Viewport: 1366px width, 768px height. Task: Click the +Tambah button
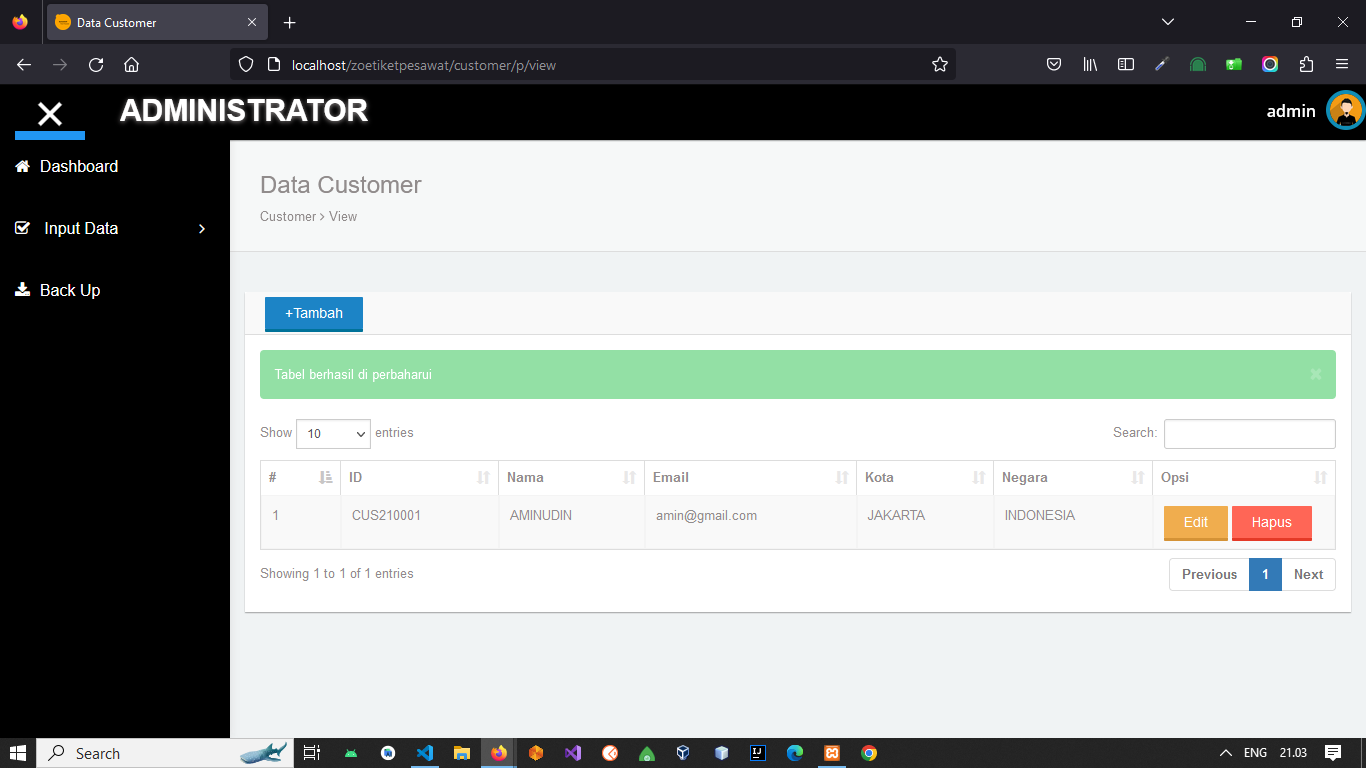314,314
